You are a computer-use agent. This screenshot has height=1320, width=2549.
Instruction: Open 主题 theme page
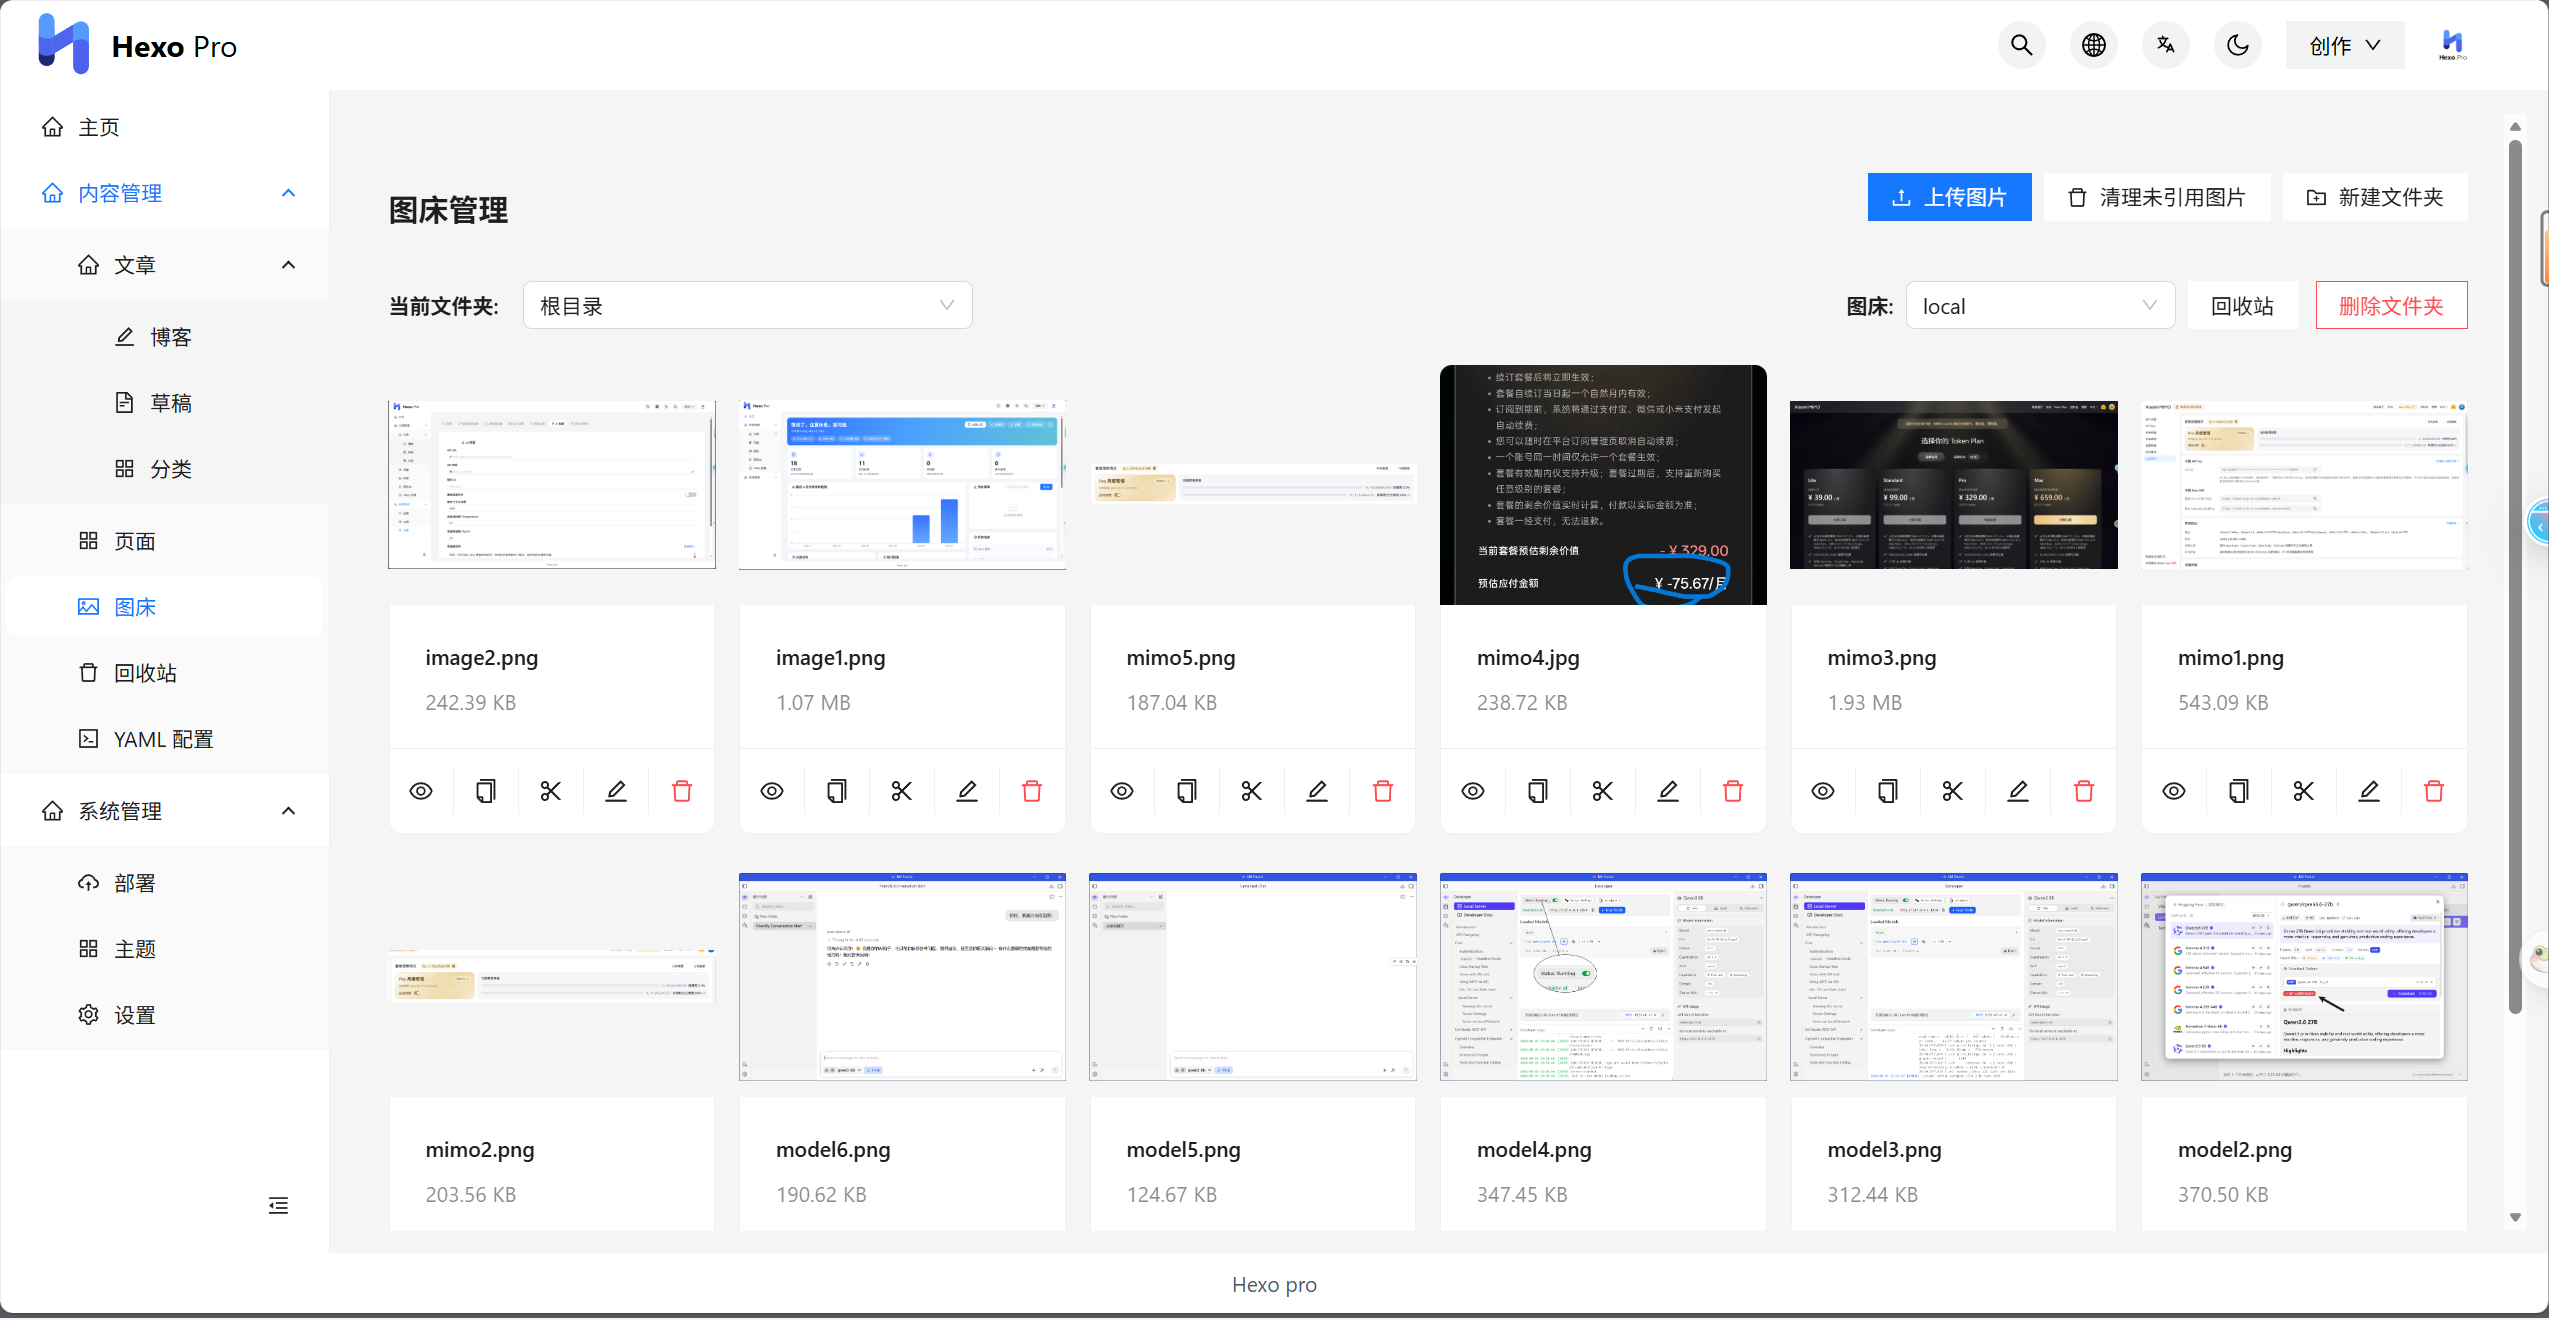tap(164, 949)
